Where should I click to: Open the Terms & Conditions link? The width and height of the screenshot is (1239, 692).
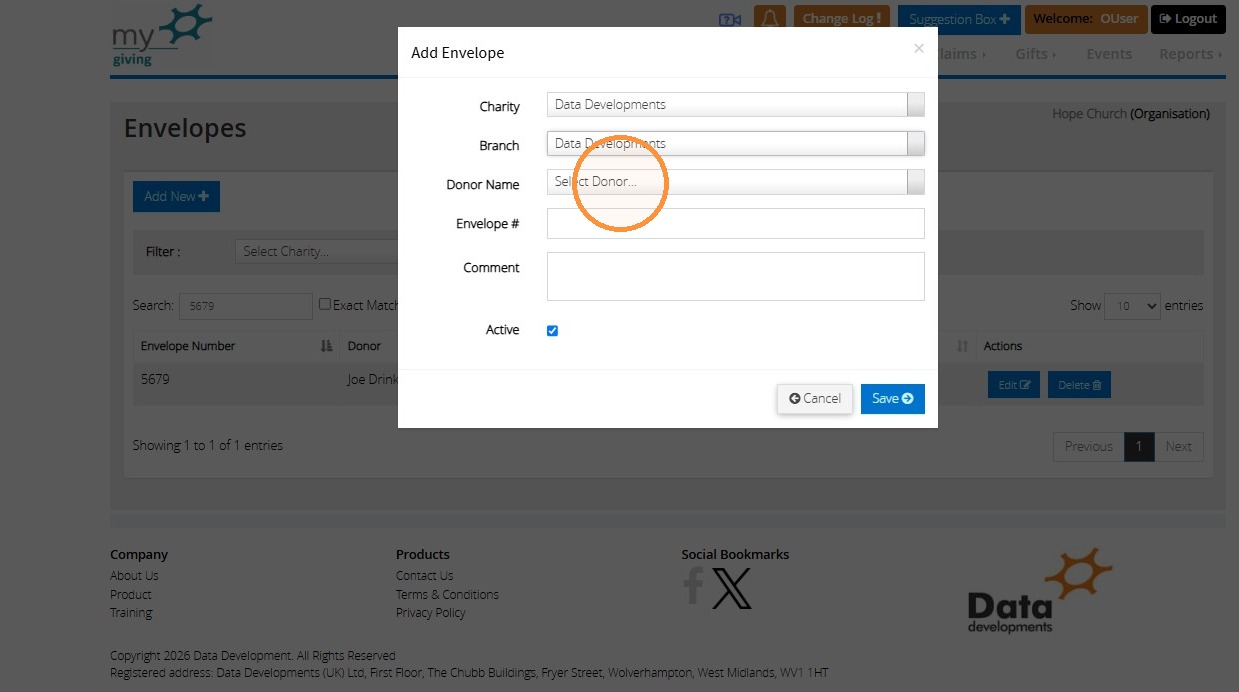pos(447,594)
